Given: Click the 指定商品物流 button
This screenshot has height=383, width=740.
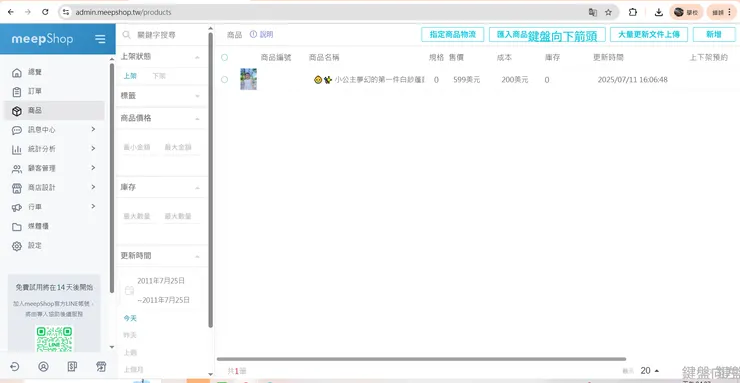Looking at the screenshot, I should pyautogui.click(x=453, y=34).
